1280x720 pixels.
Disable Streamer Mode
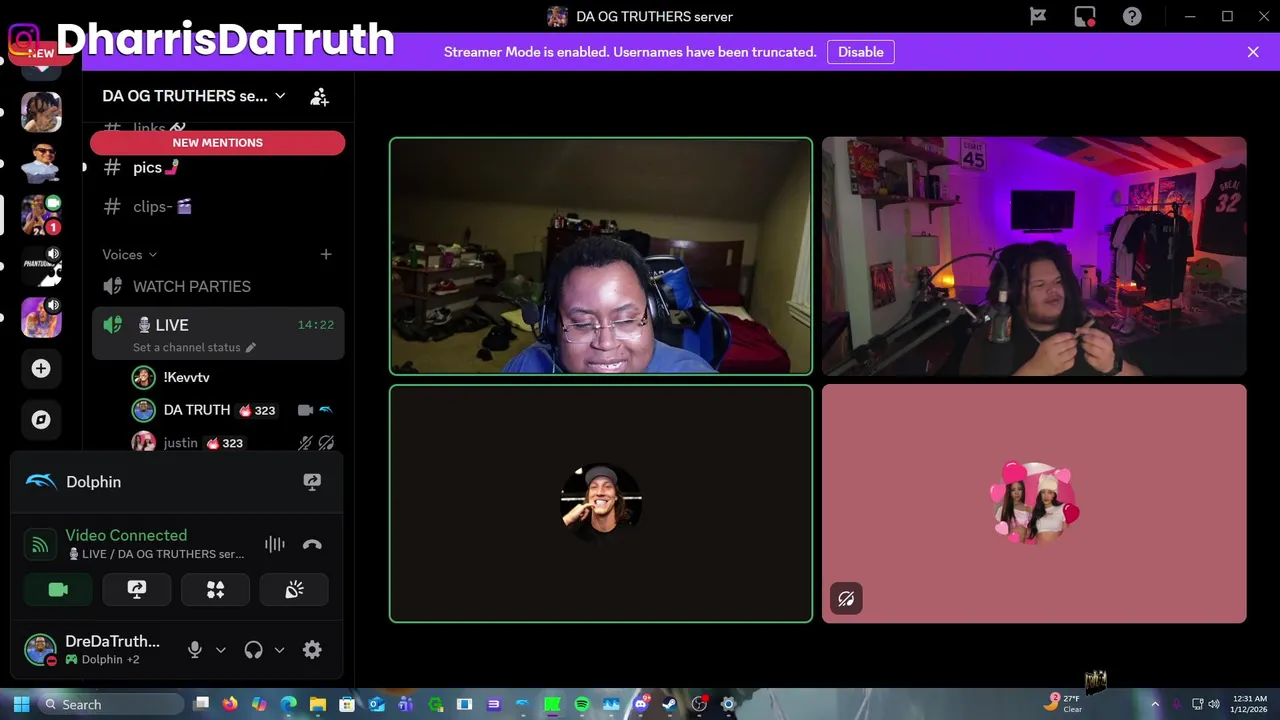[x=861, y=52]
